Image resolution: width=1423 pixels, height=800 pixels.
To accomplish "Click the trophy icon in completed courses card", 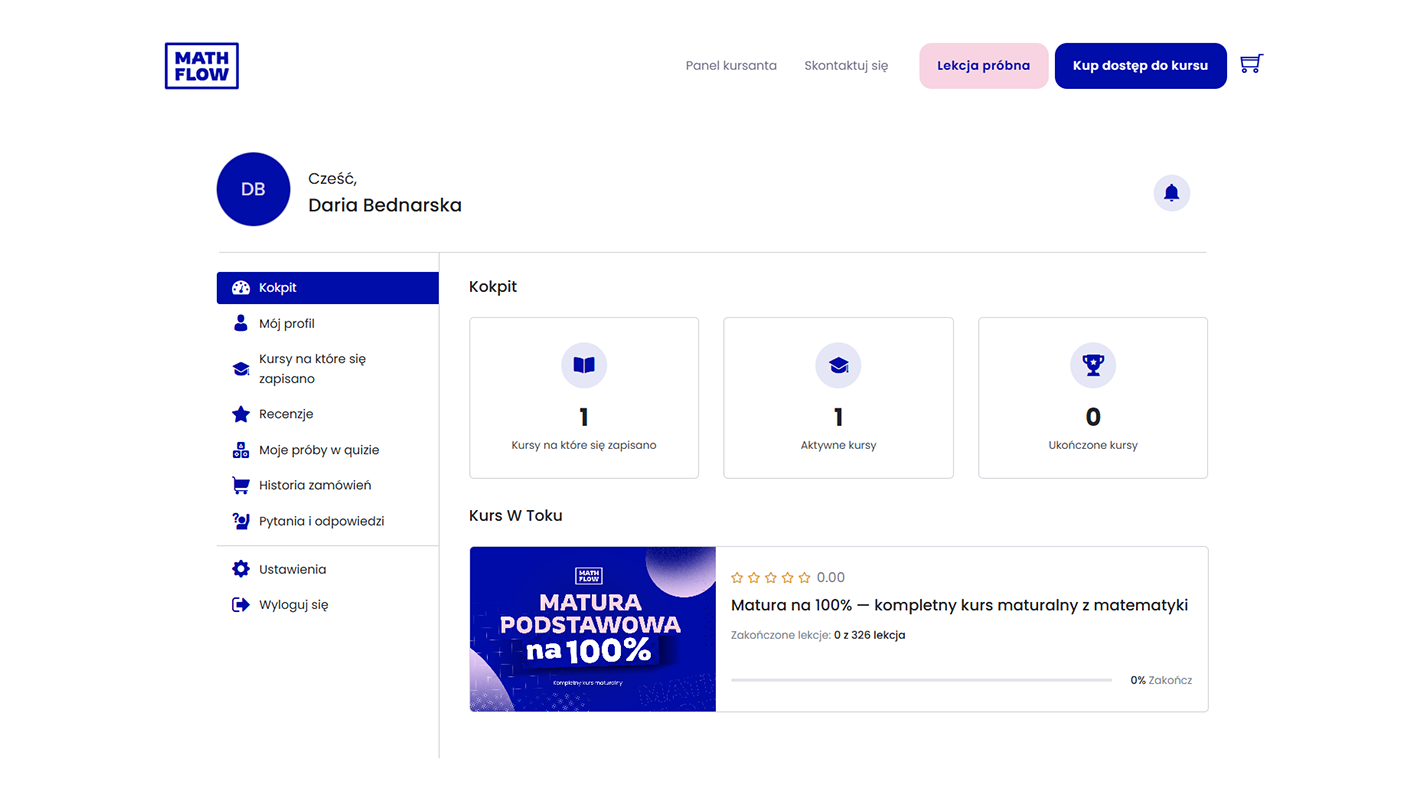I will tap(1093, 365).
